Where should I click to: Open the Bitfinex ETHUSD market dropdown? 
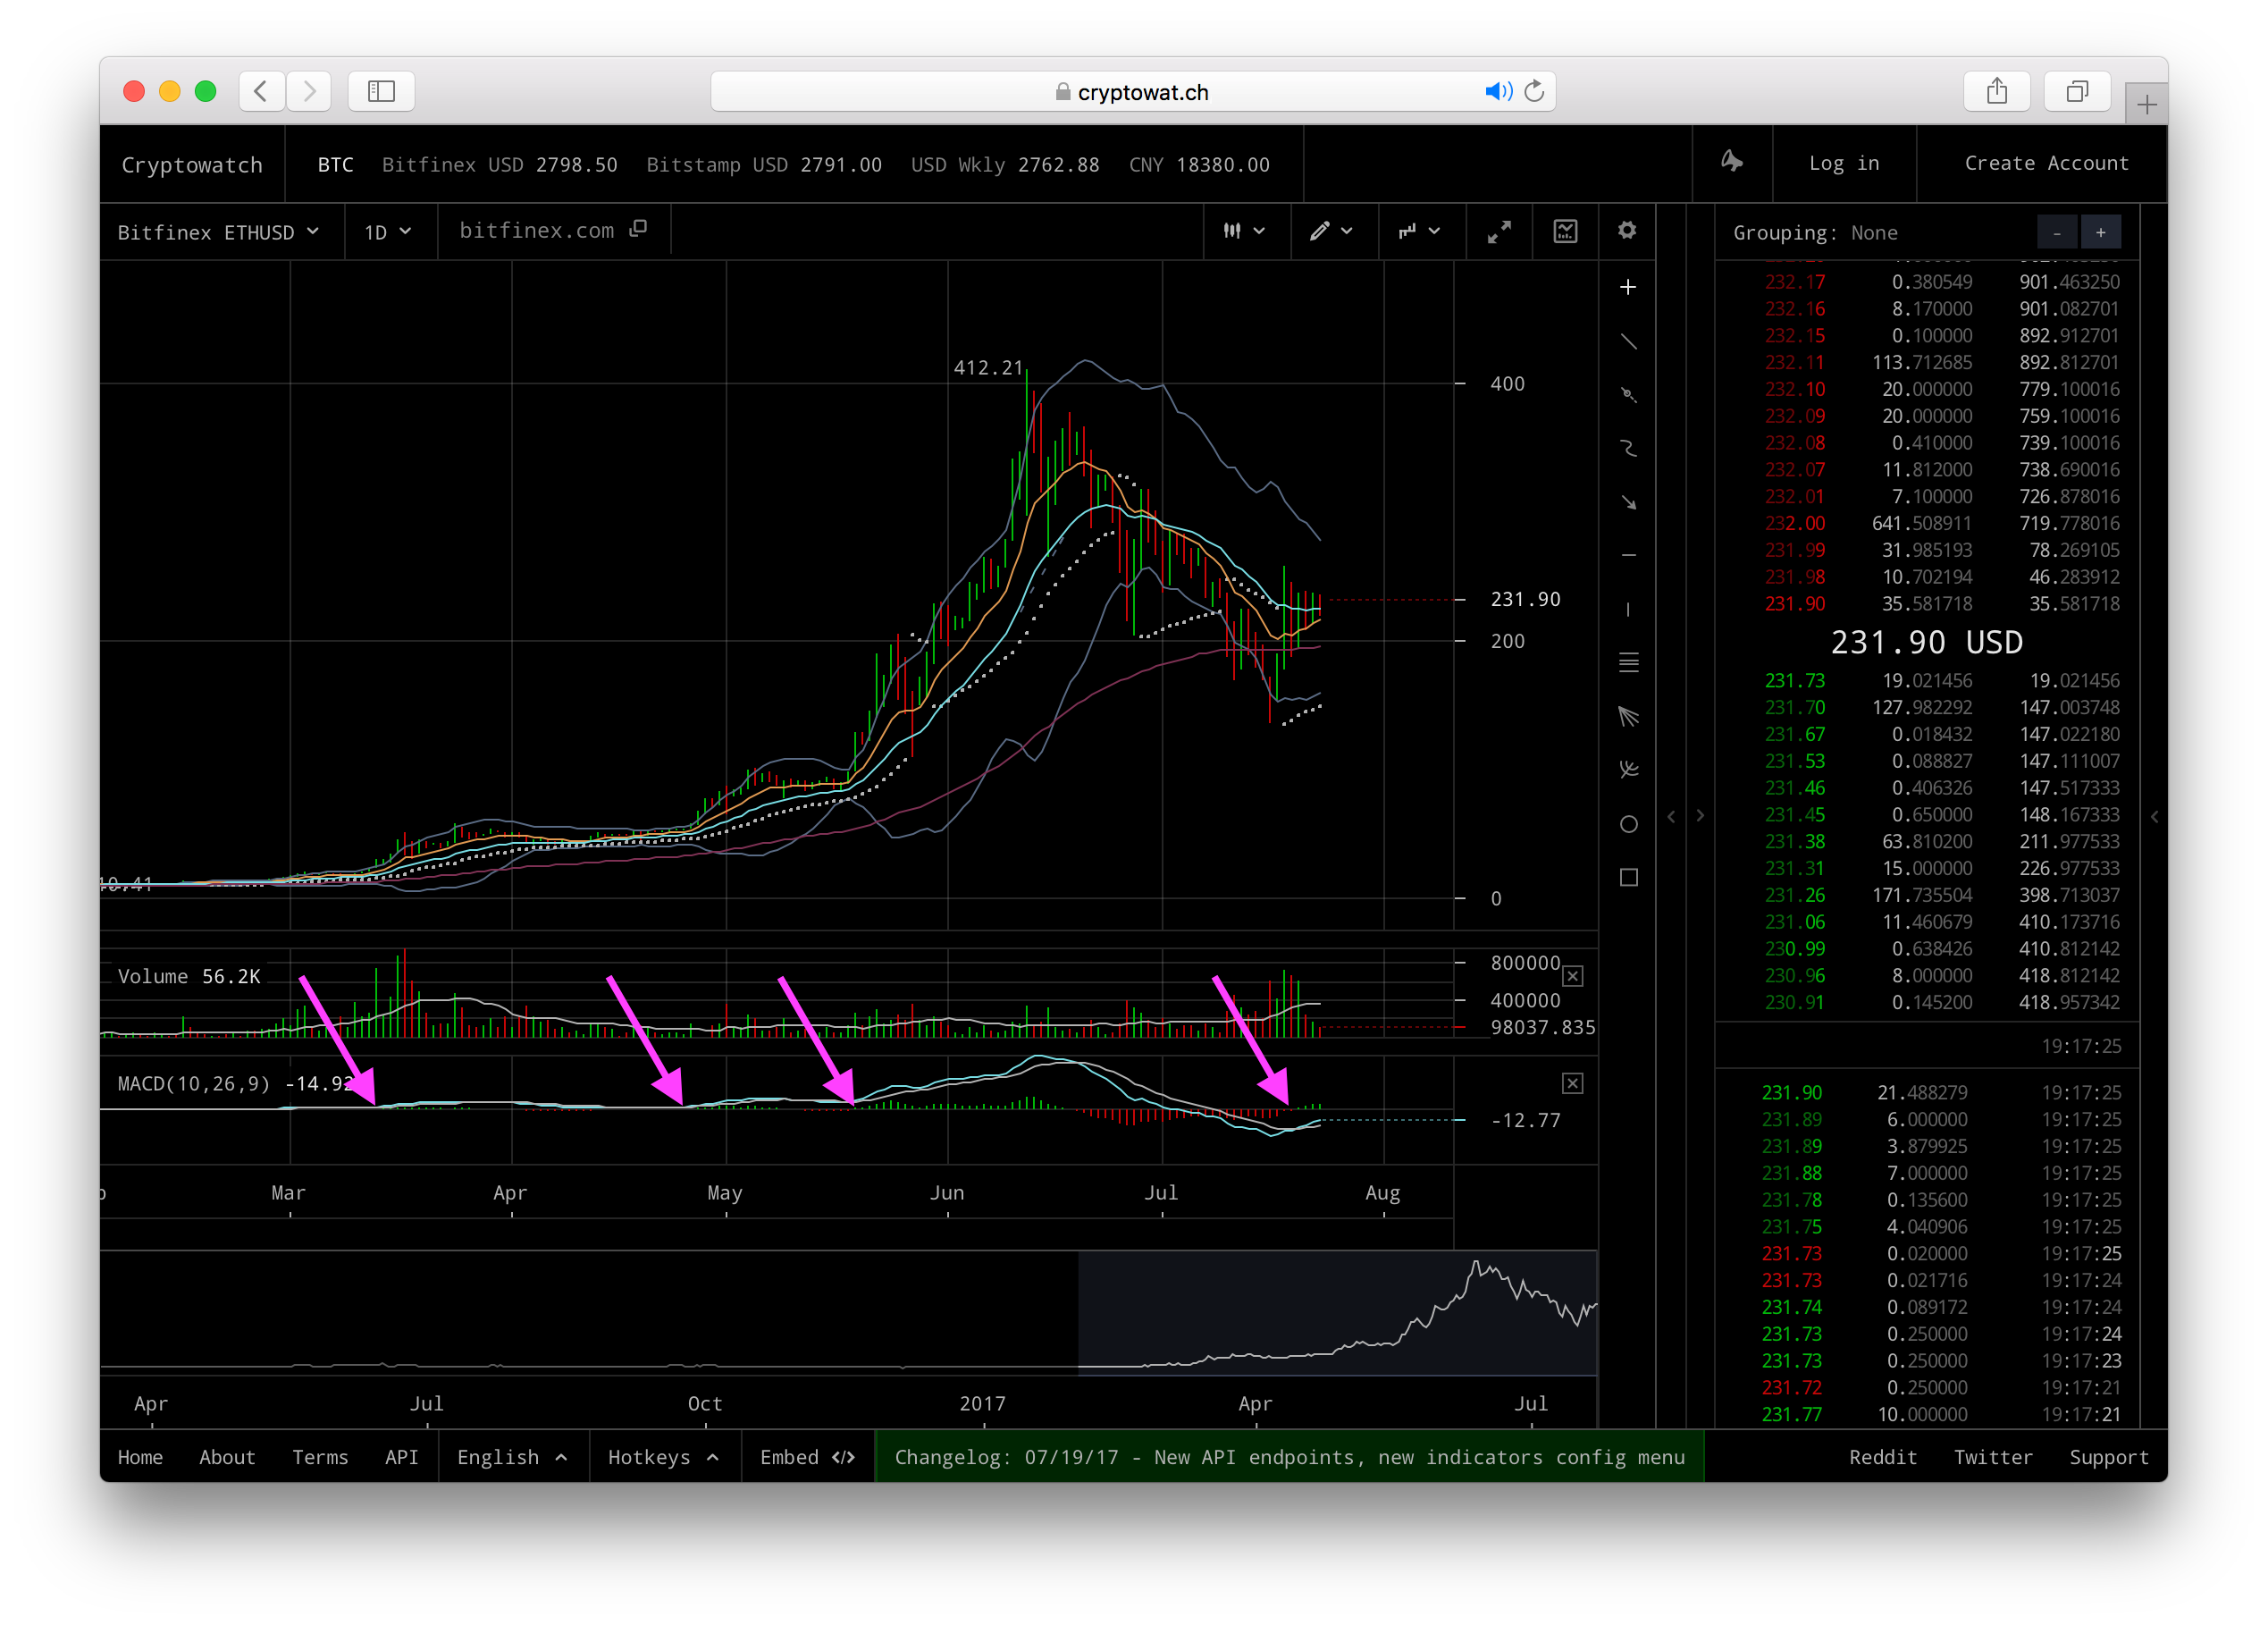point(218,232)
